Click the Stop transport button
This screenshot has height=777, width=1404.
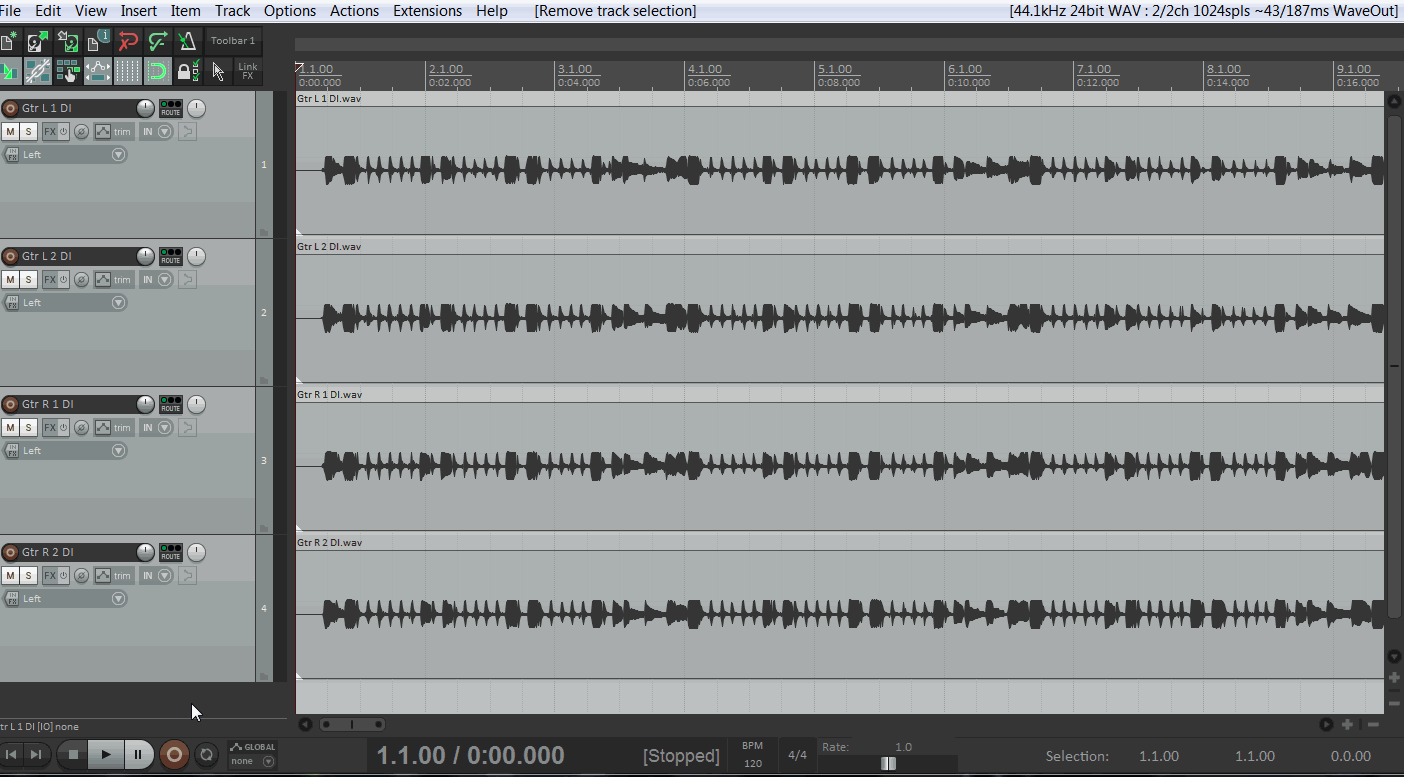tap(72, 755)
